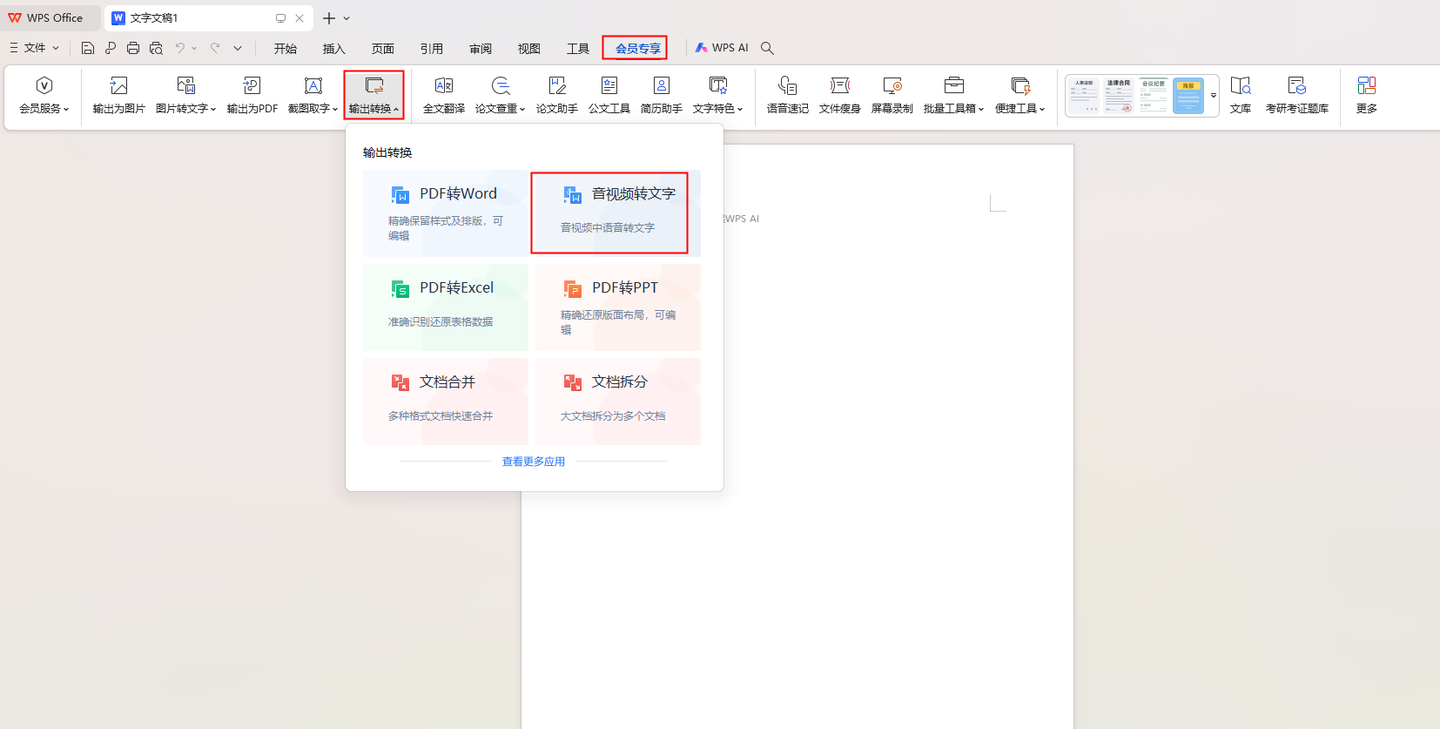Open the 公文工具 tool
Screen dimensions: 1440x729
(x=609, y=96)
